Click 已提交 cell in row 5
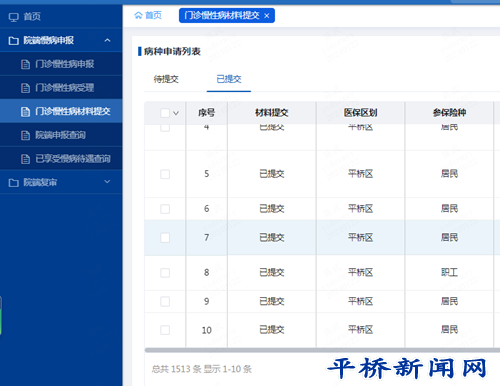The height and width of the screenshot is (386, 500). tap(272, 174)
